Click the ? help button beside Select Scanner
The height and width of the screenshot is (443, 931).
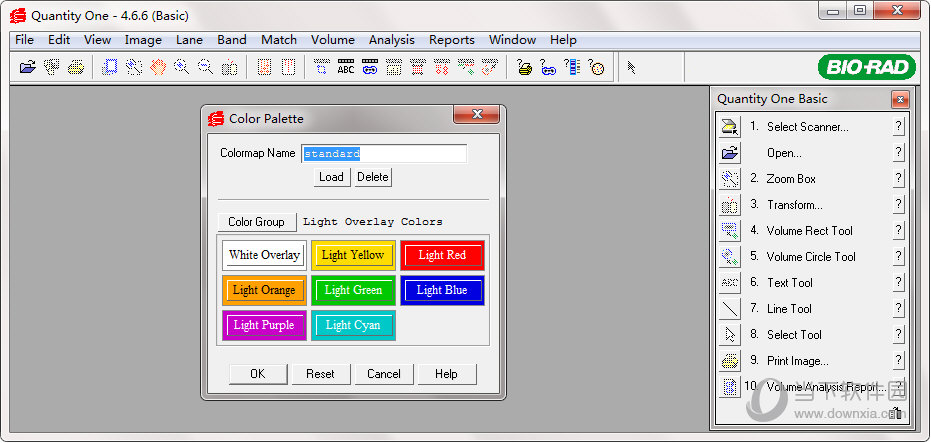coord(898,126)
